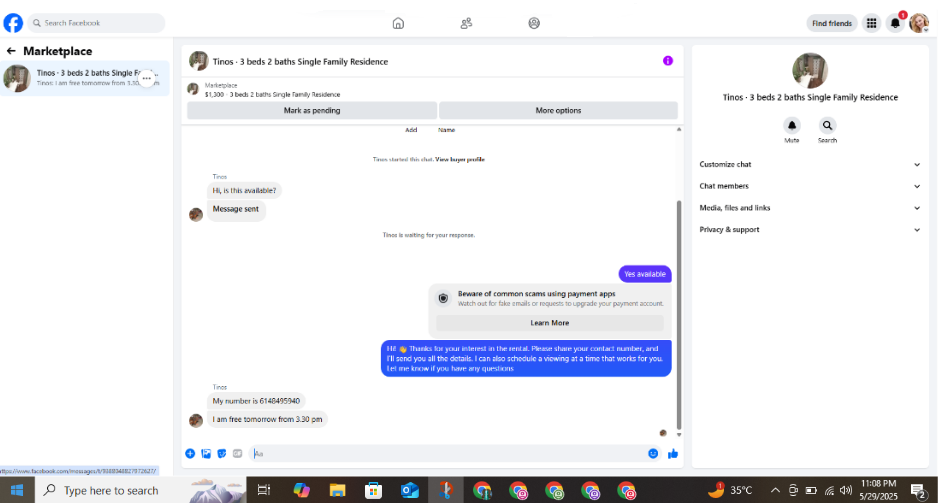Open the menu grid icon

click(x=872, y=23)
